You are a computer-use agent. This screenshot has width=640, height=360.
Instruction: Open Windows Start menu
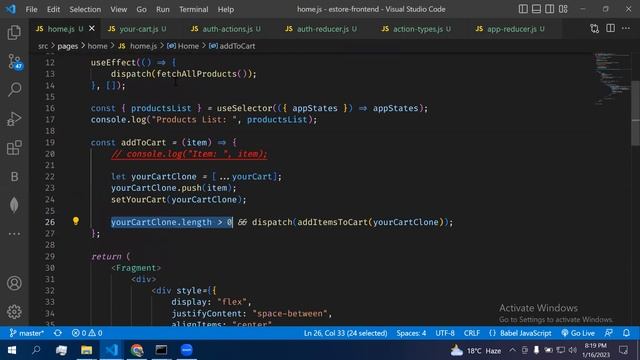click(x=11, y=350)
